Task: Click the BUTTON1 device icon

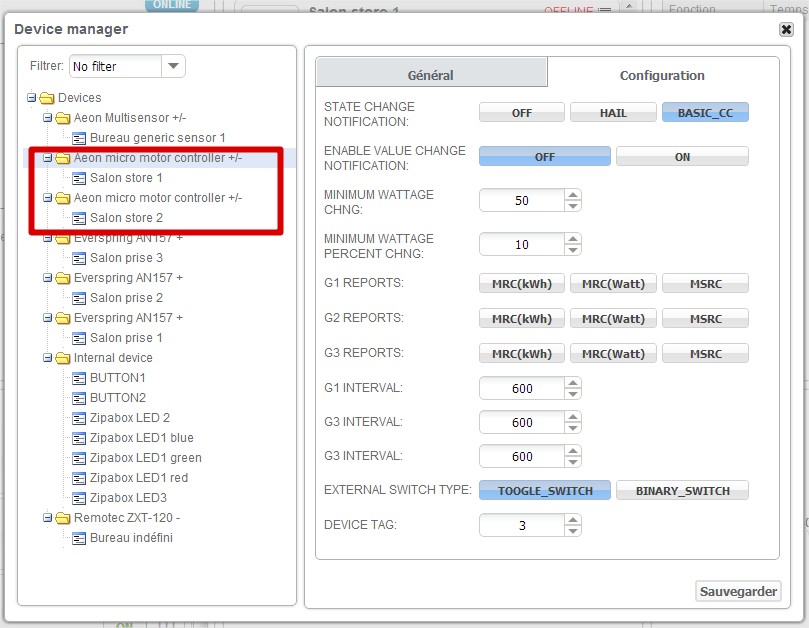Action: (x=80, y=378)
